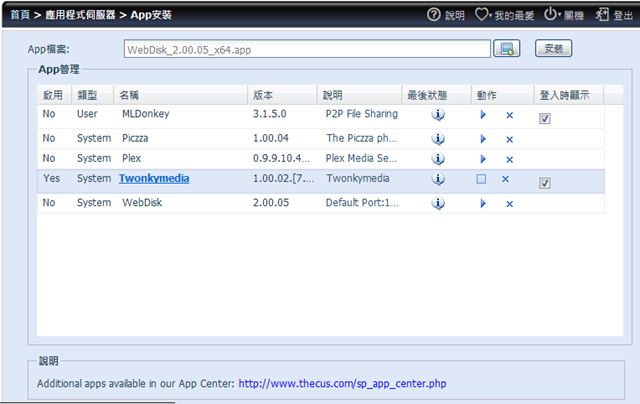
Task: Remove WebDisk using its X icon
Action: (x=509, y=204)
